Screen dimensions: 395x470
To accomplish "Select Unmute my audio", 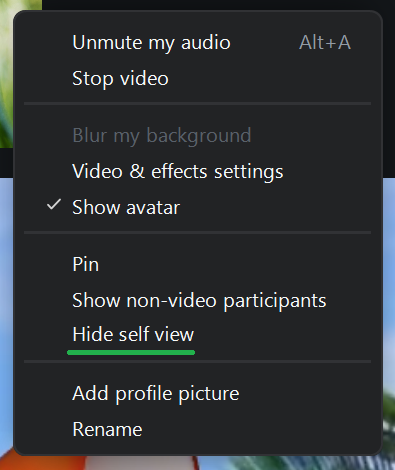I will [x=197, y=43].
